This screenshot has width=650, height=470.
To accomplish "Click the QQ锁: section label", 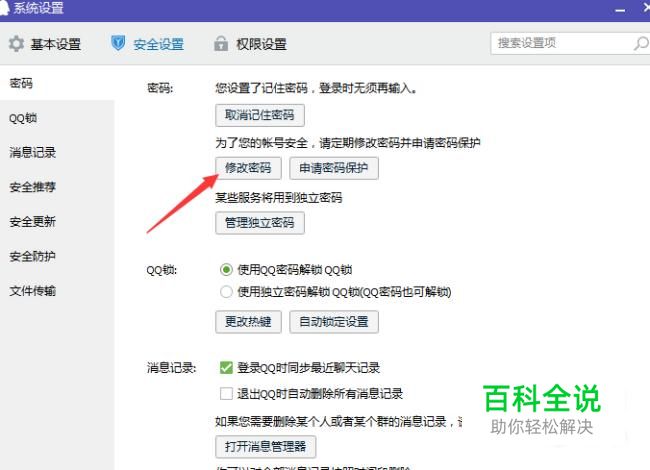I will point(161,270).
